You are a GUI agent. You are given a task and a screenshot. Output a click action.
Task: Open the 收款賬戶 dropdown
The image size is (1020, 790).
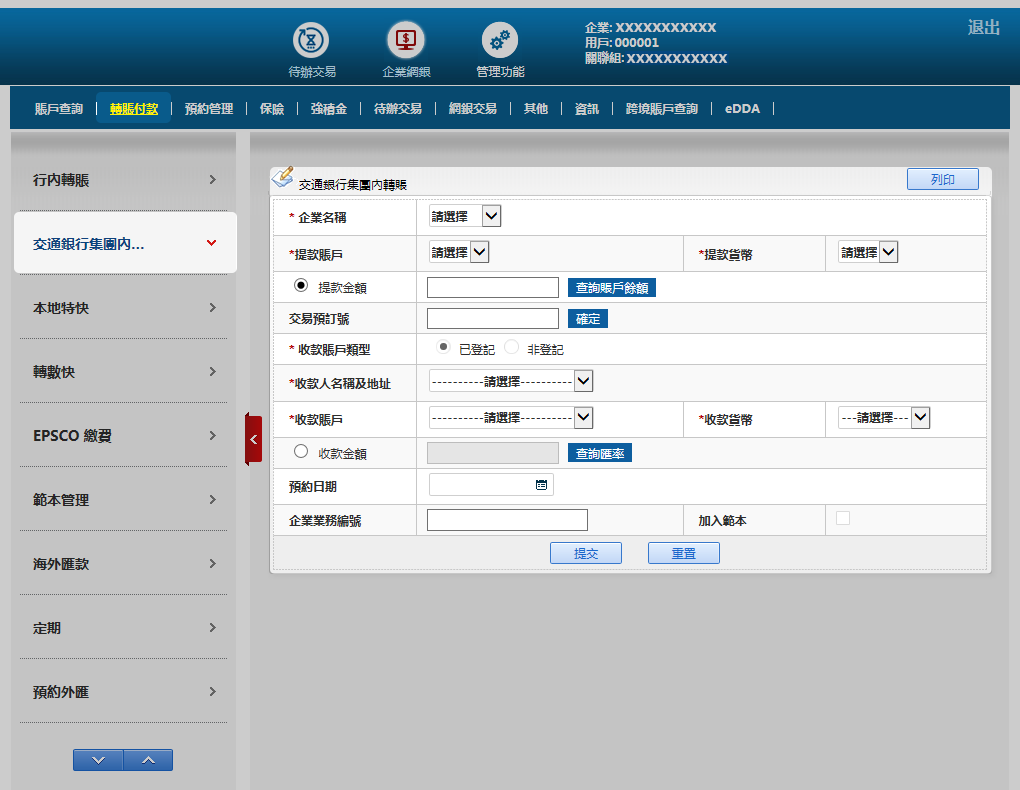pyautogui.click(x=511, y=418)
